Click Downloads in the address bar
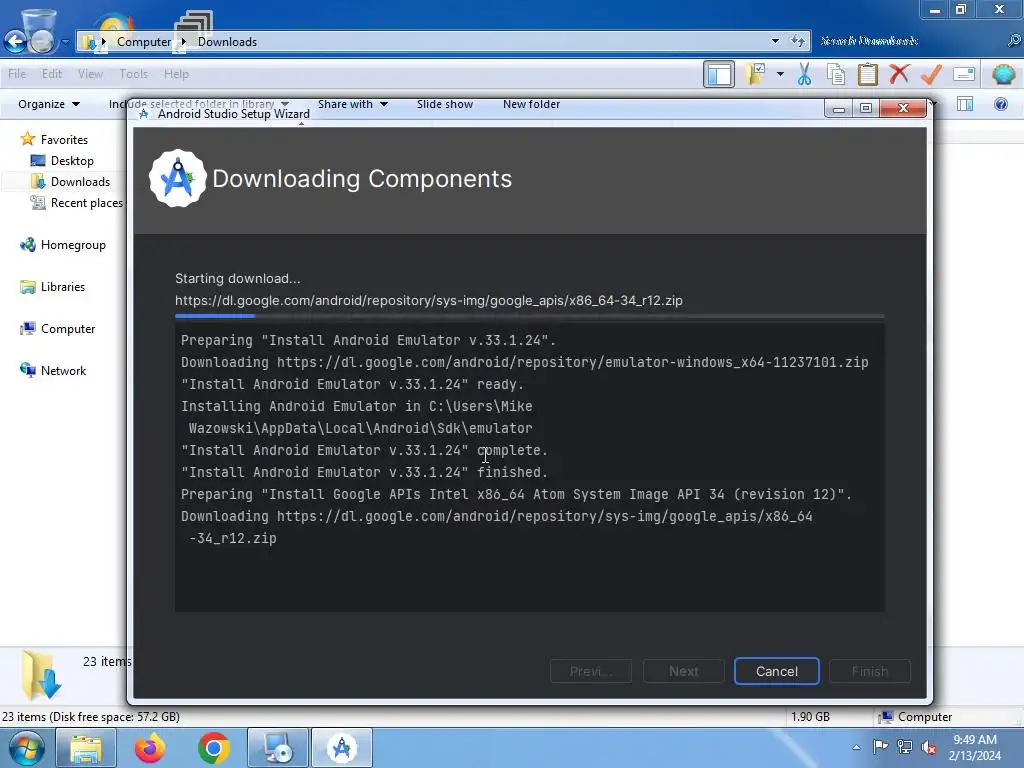 point(227,42)
